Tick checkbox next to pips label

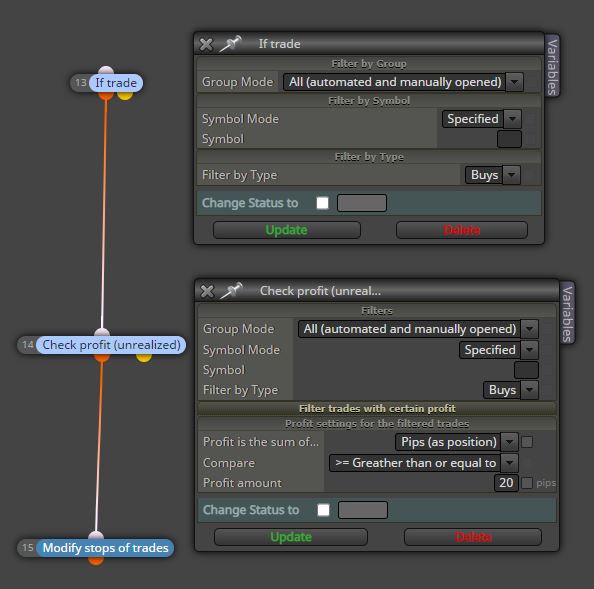(x=527, y=483)
